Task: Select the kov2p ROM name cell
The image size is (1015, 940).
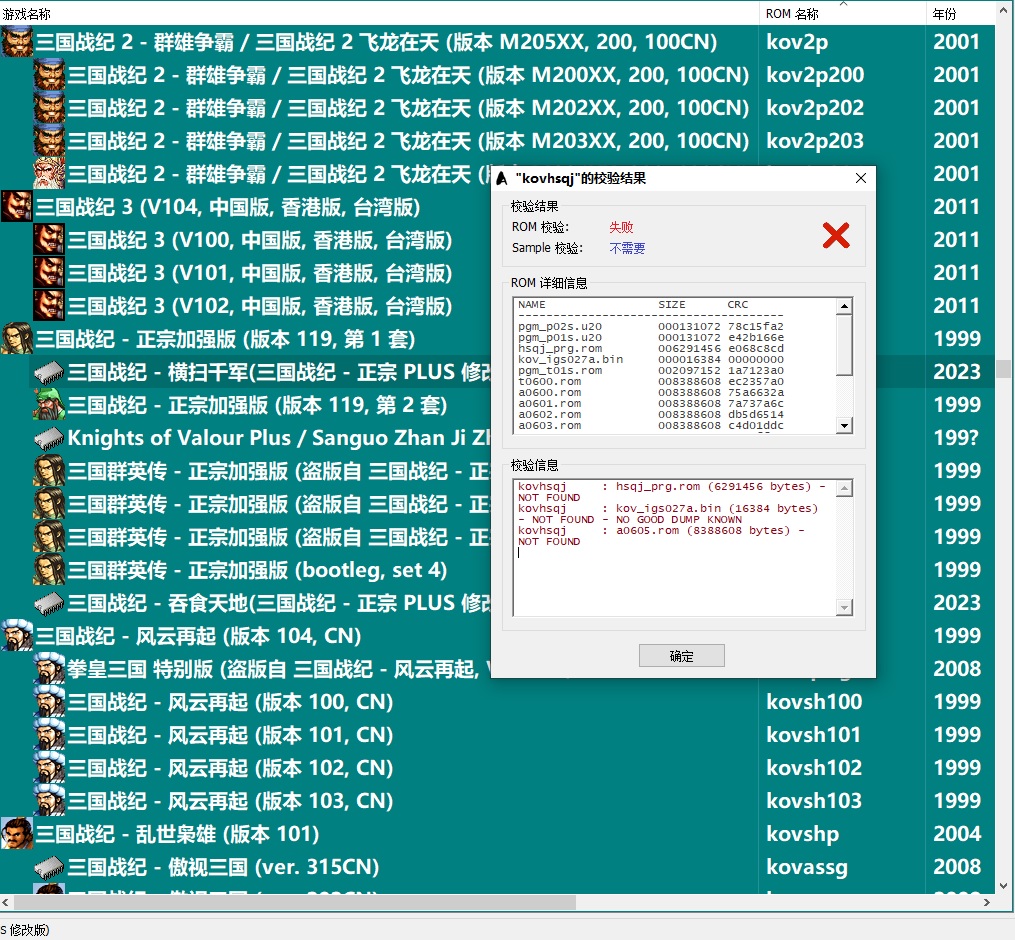Action: click(797, 42)
